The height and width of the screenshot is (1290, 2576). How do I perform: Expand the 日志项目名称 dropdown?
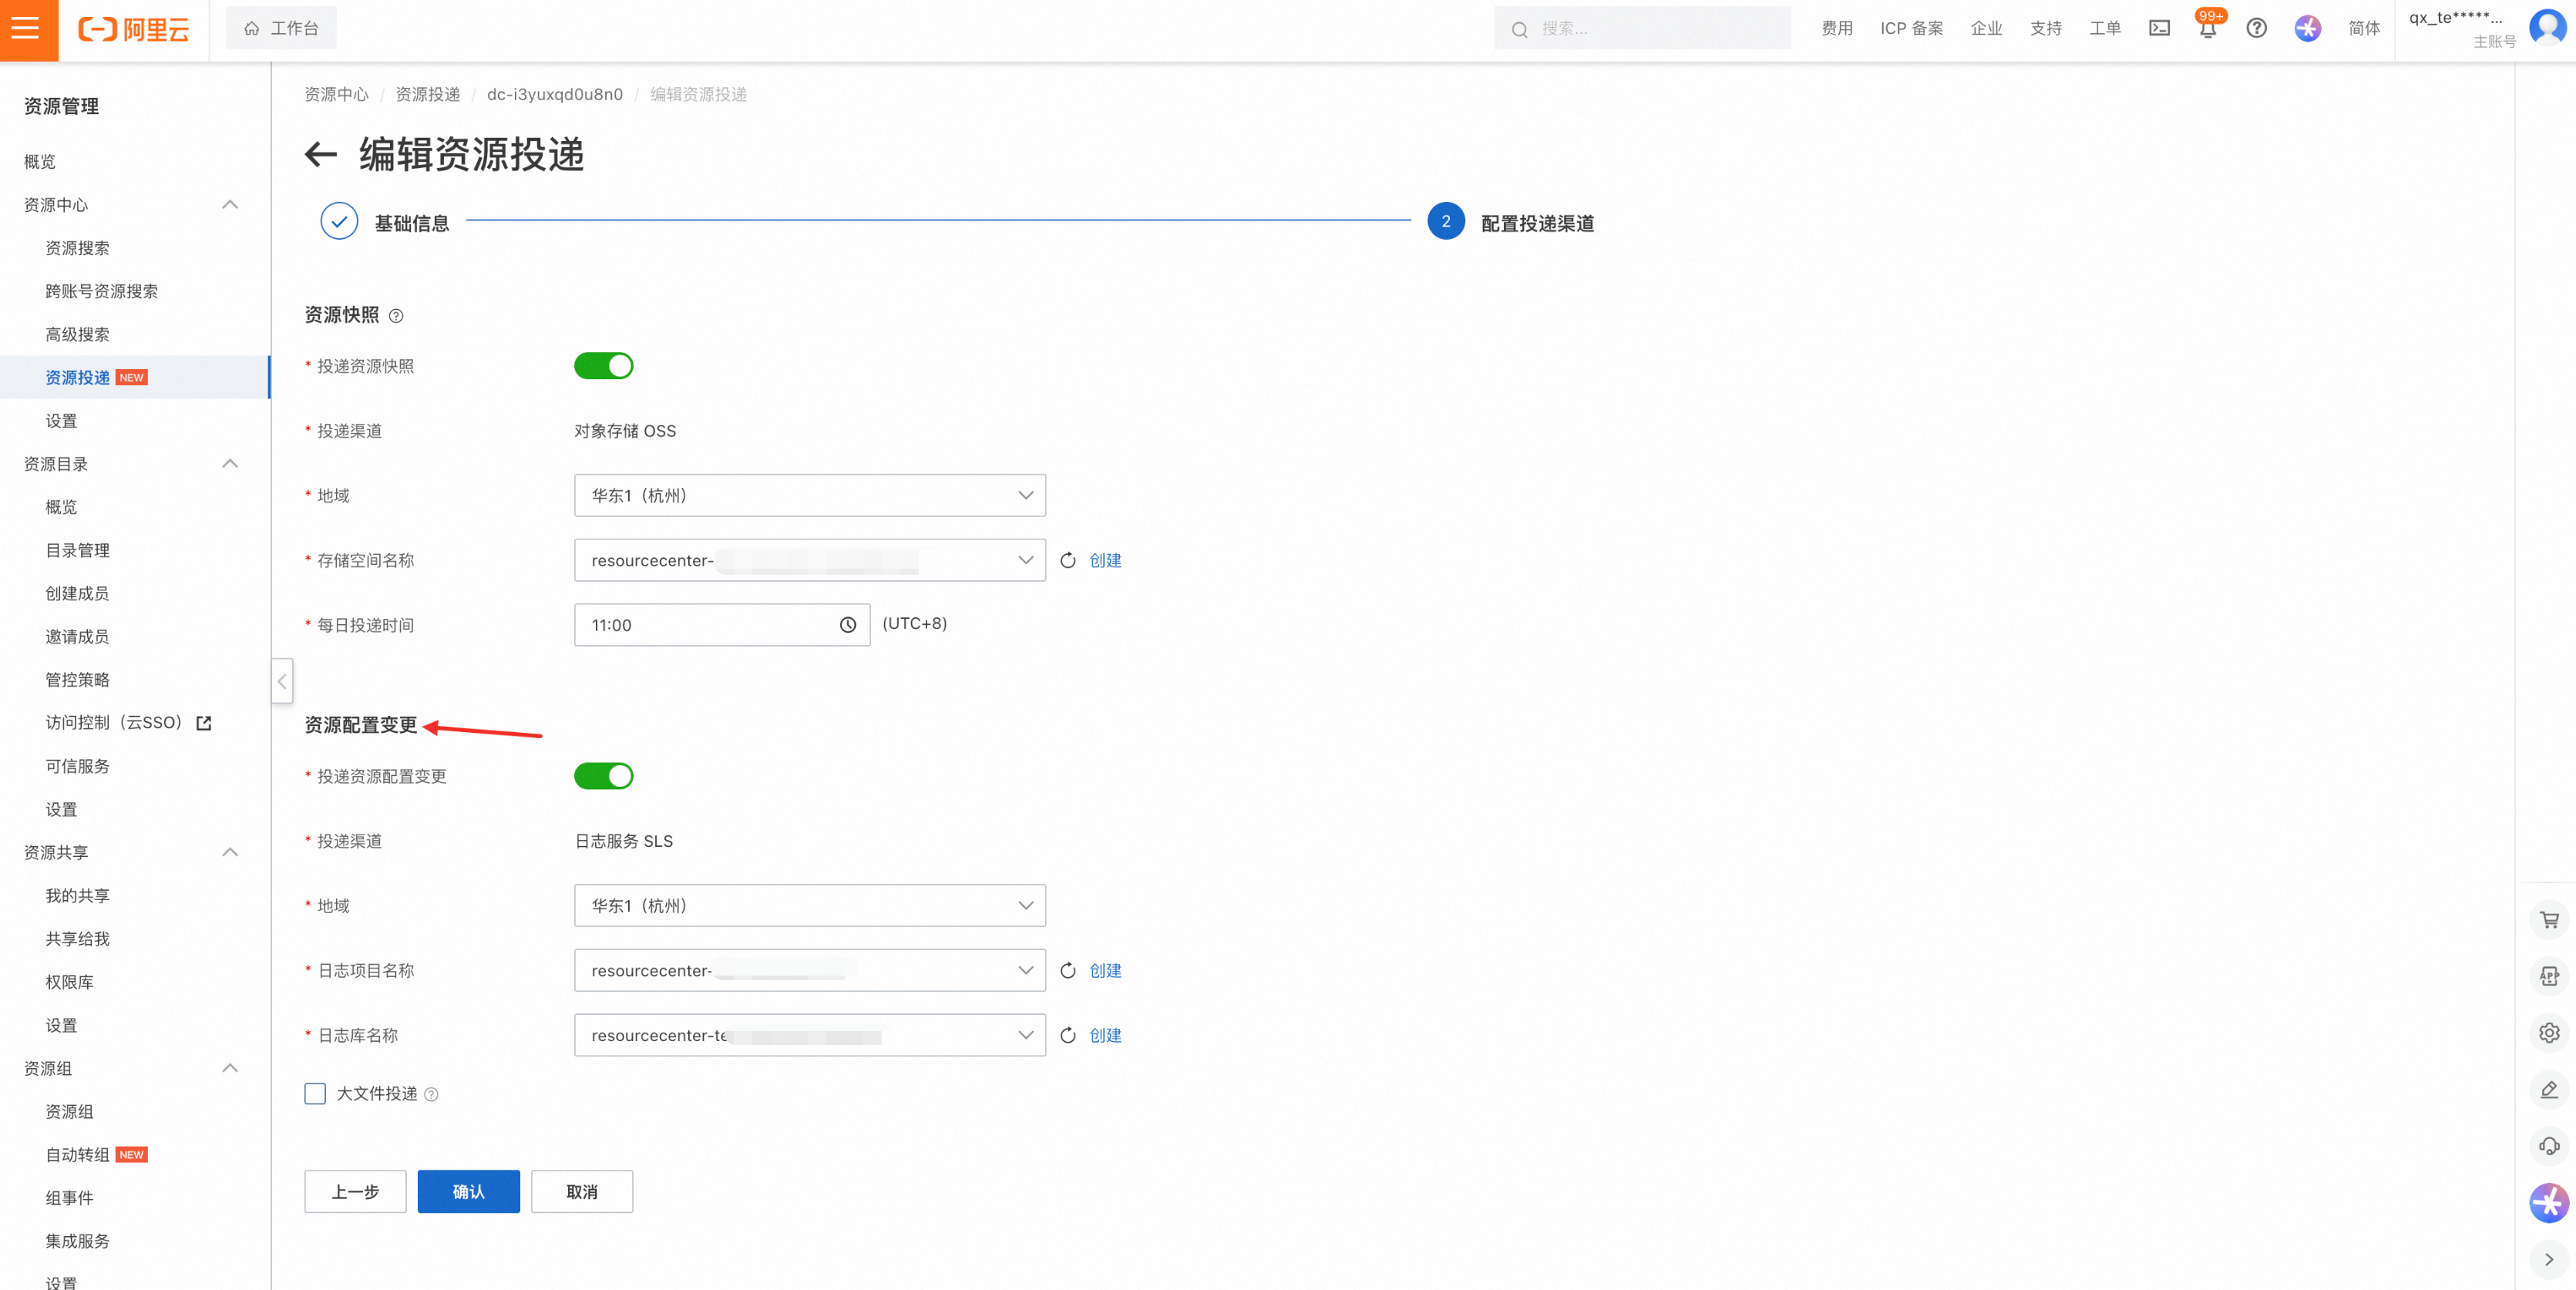click(809, 970)
